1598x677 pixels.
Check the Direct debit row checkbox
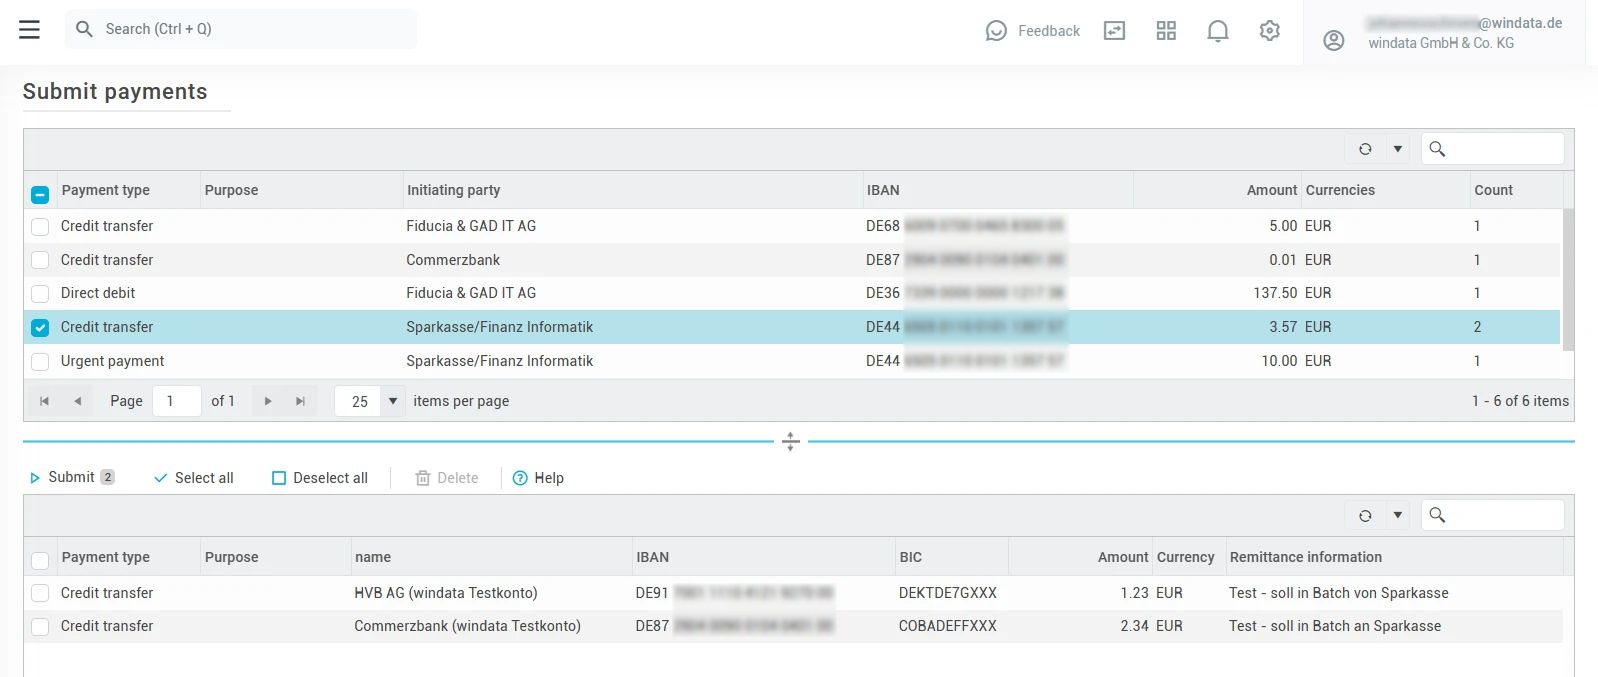point(40,294)
